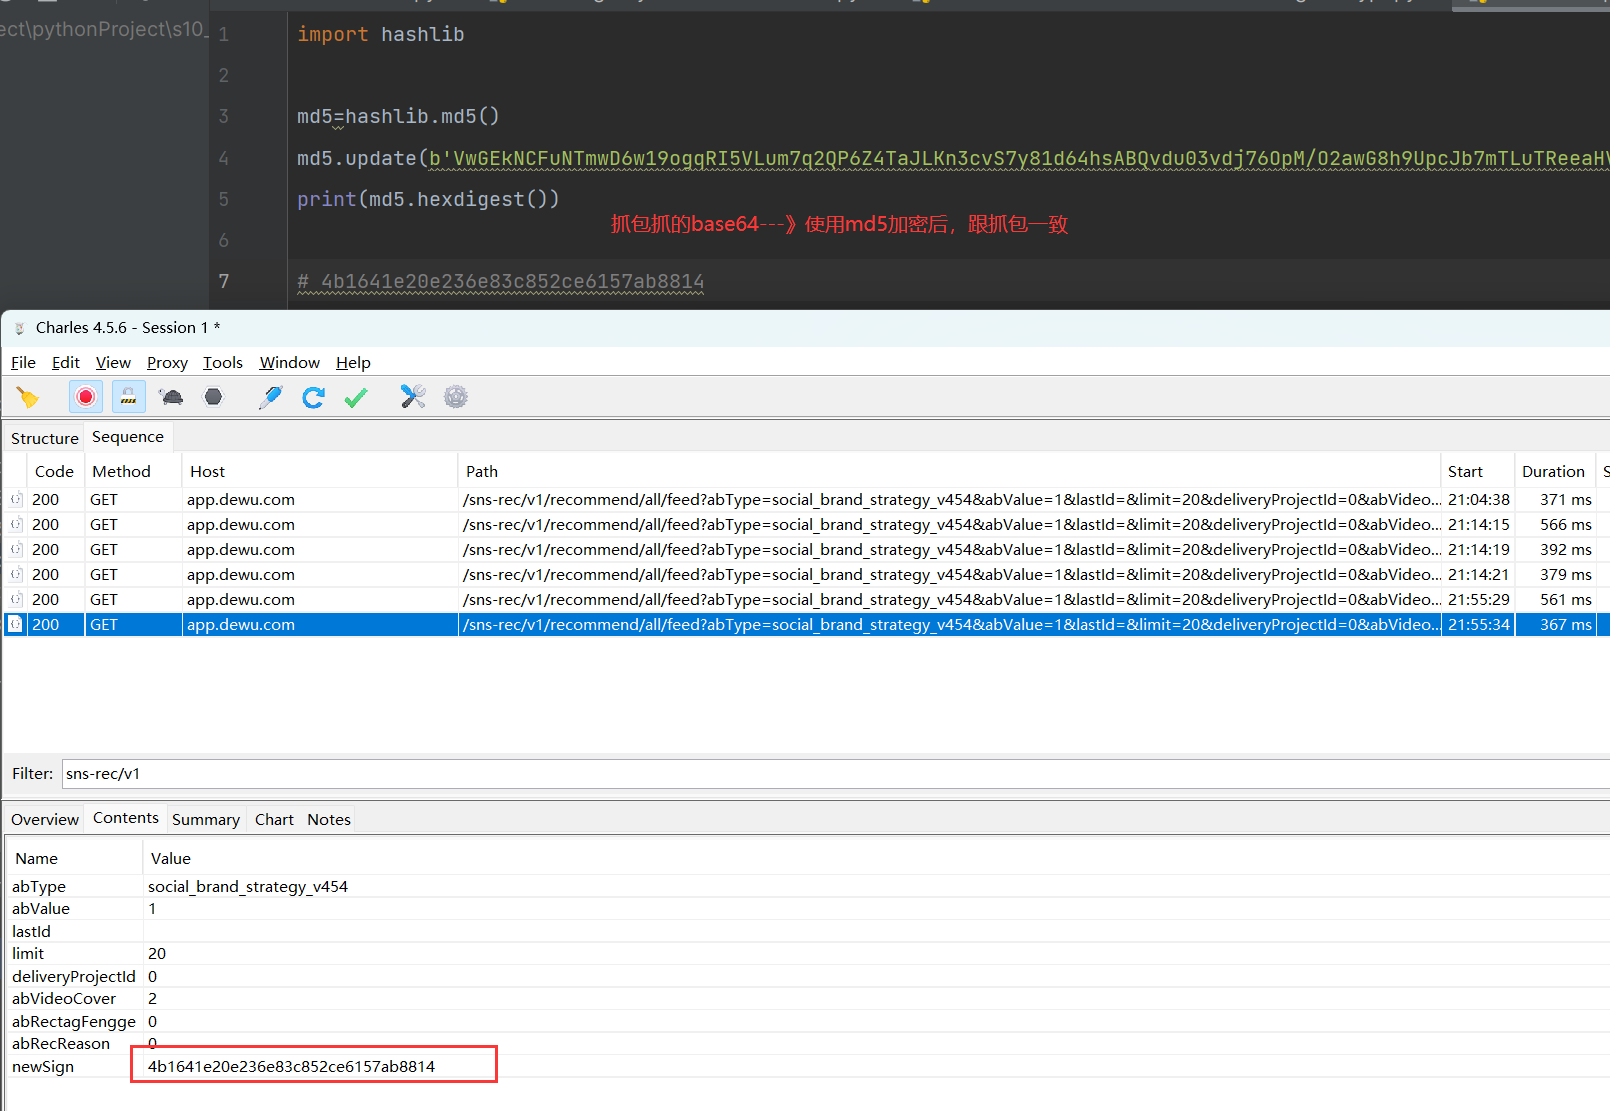The width and height of the screenshot is (1610, 1111).
Task: Sort by the Code column header
Action: point(54,472)
